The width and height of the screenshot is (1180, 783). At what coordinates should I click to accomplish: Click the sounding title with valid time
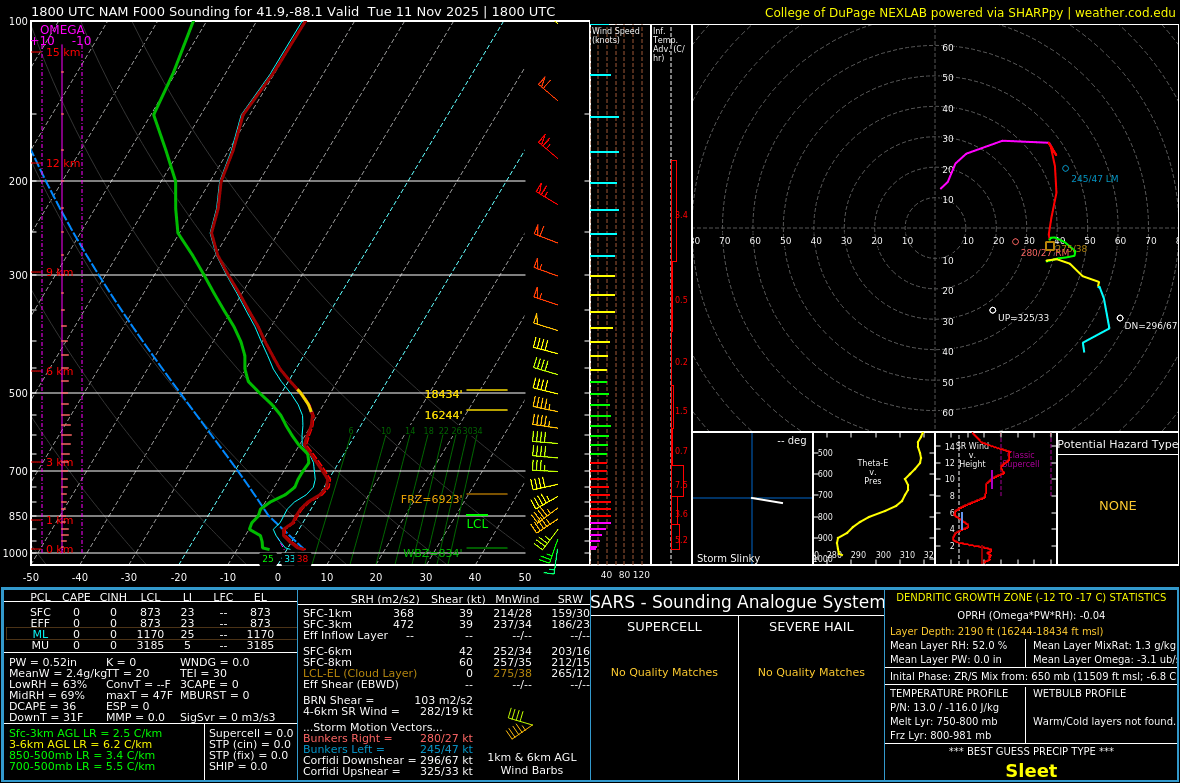pos(293,11)
